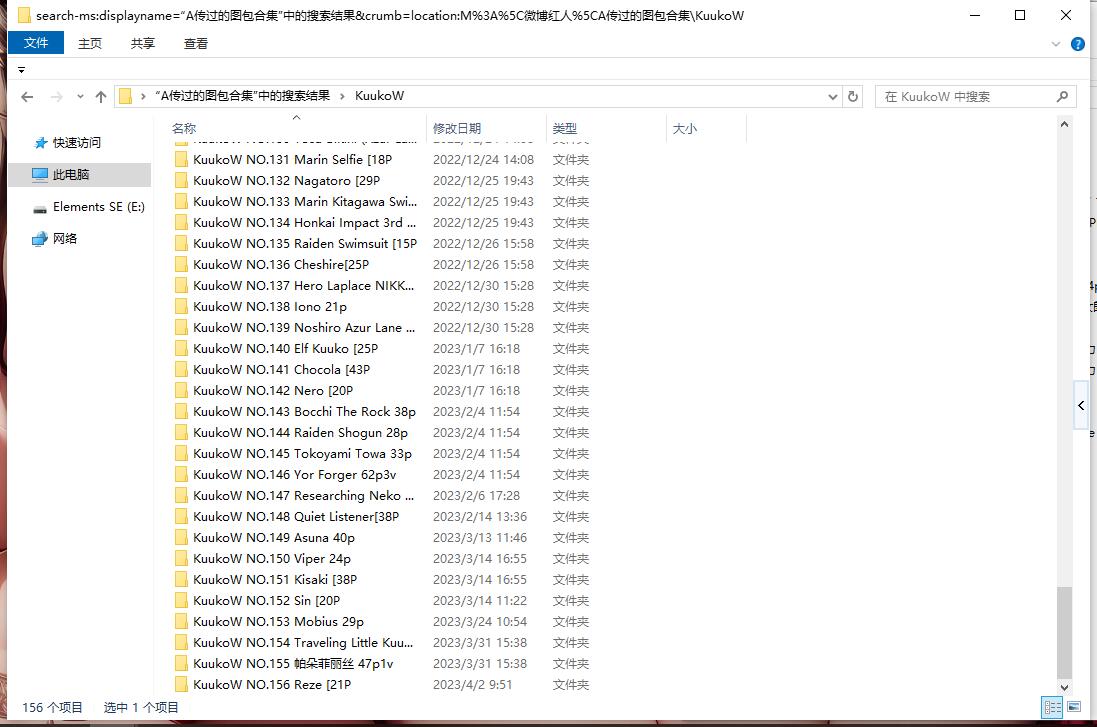
Task: Click date 2023/4/2 9:51
Action: click(x=472, y=684)
